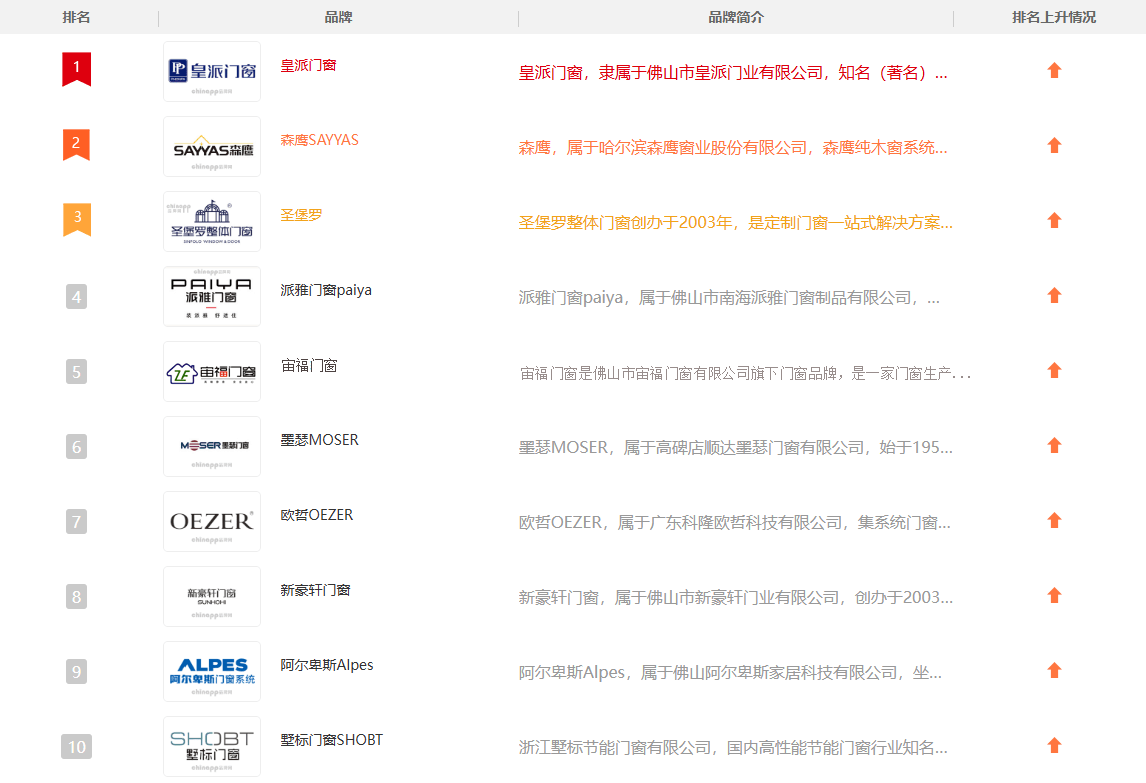1146x783 pixels.
Task: Open the 阿尔卑斯Alpes brand name link
Action: 327,665
